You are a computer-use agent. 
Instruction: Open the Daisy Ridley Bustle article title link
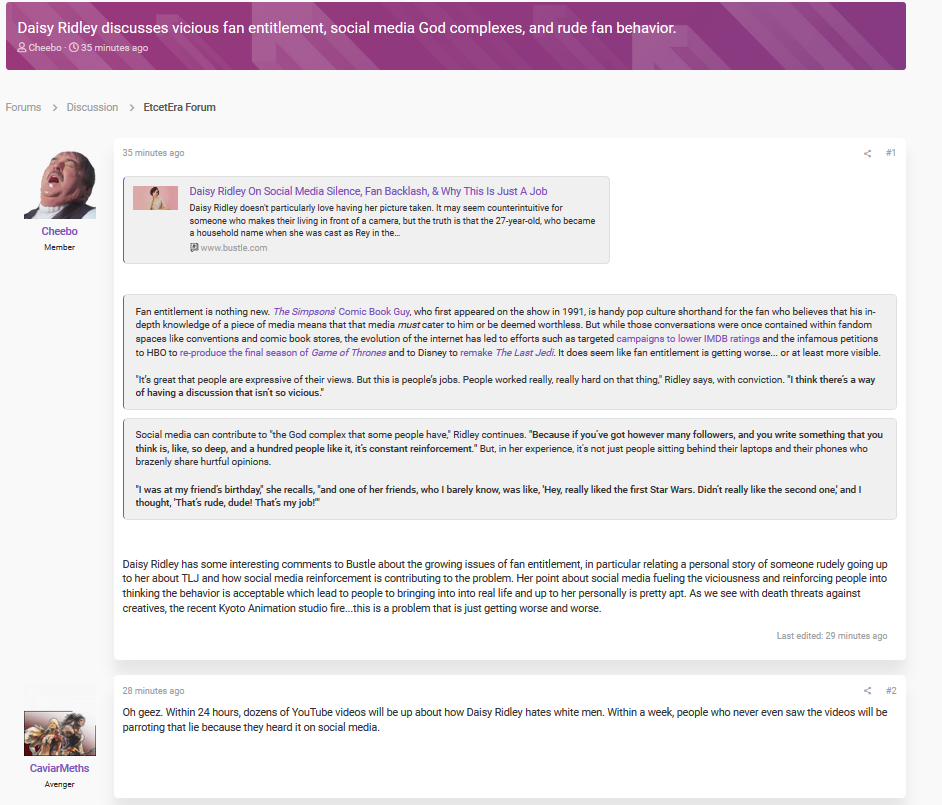coord(368,191)
